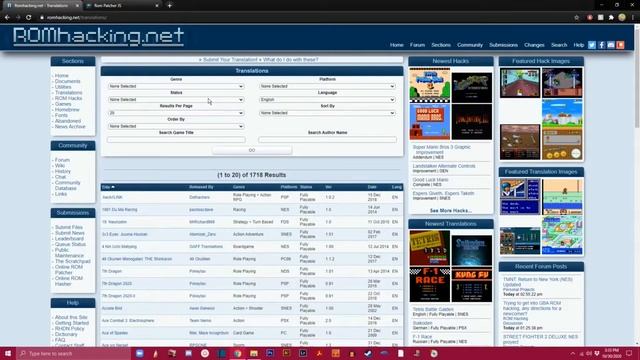
Task: Switch to the Rom Patcher JS tab
Action: click(x=122, y=6)
